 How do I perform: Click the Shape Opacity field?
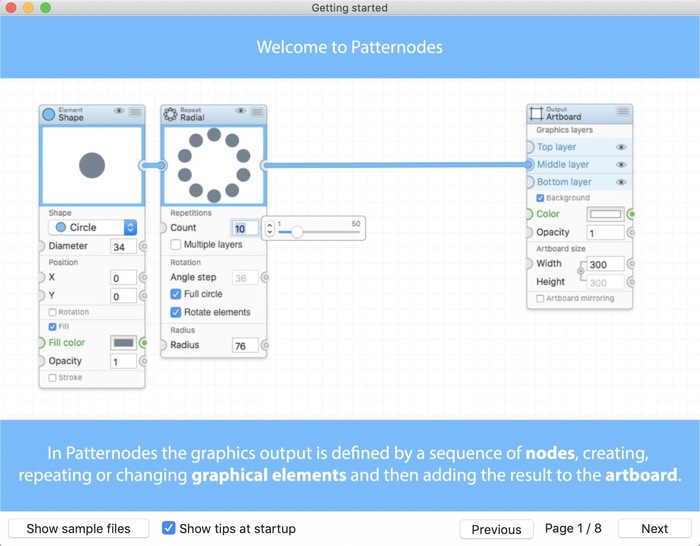pyautogui.click(x=123, y=362)
